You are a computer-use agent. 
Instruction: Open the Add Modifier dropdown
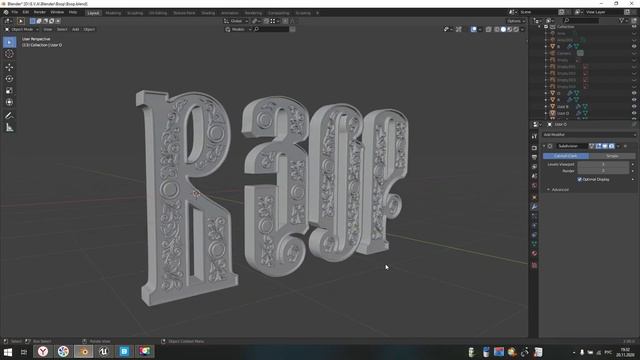click(589, 135)
